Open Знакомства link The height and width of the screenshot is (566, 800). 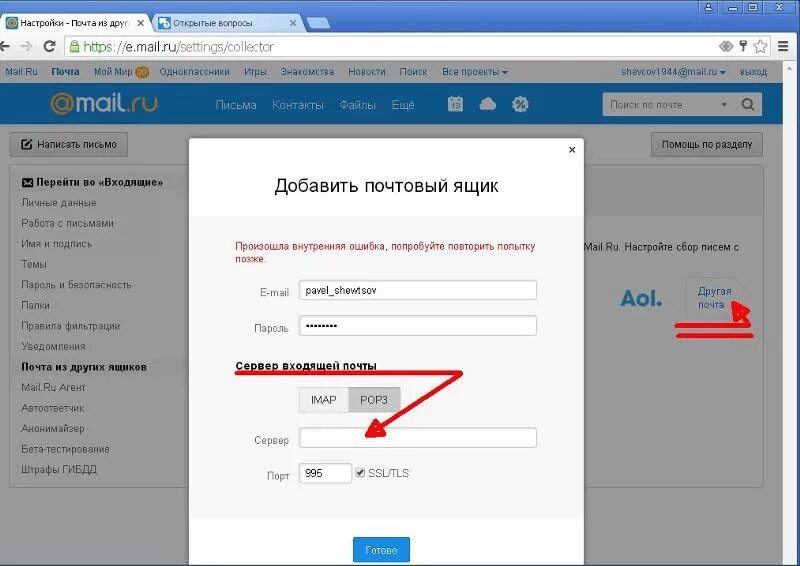pyautogui.click(x=307, y=72)
